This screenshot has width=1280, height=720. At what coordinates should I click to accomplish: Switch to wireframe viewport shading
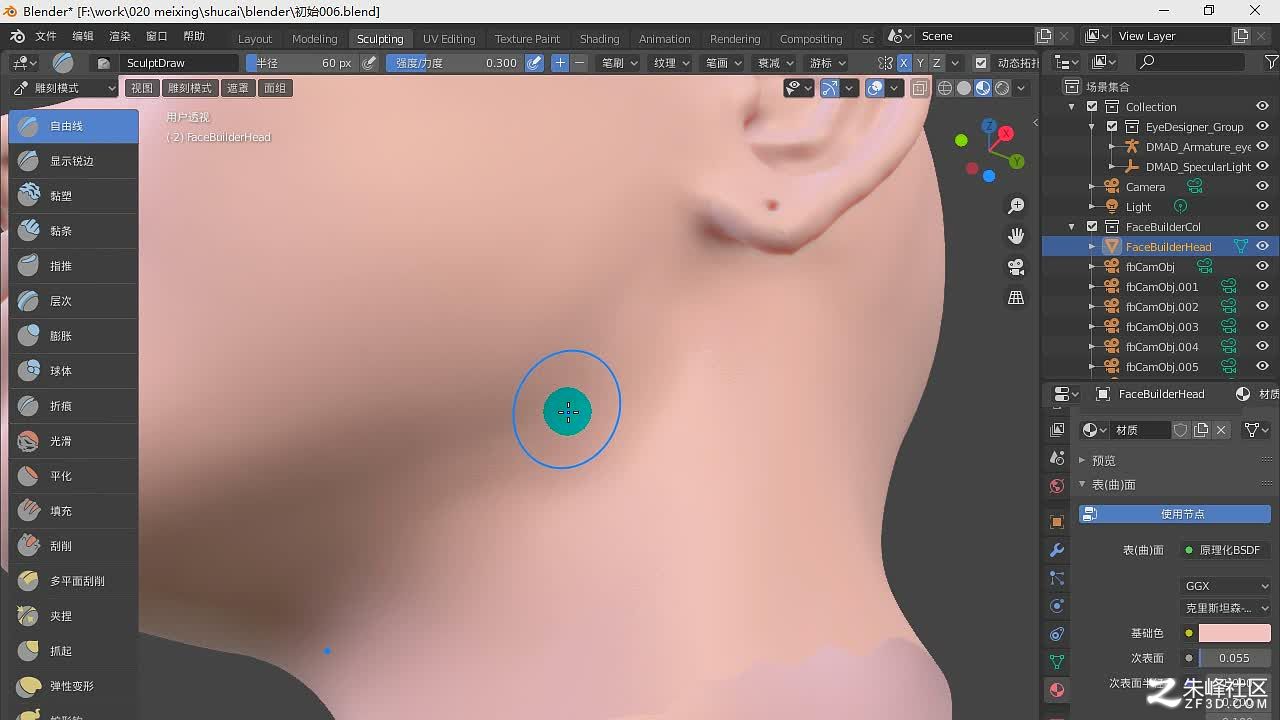click(x=945, y=88)
